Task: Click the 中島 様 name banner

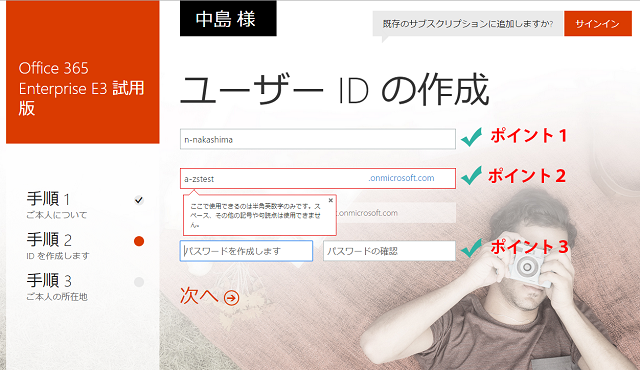Action: 228,18
